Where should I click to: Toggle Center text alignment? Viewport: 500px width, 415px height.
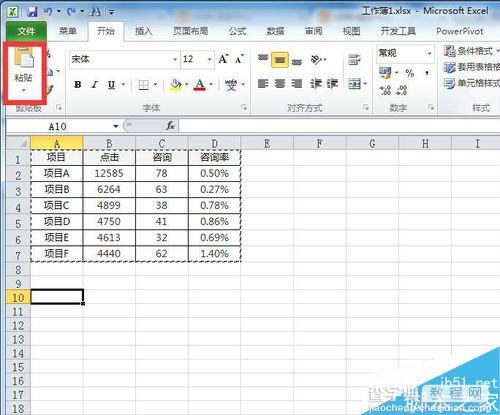pos(280,83)
